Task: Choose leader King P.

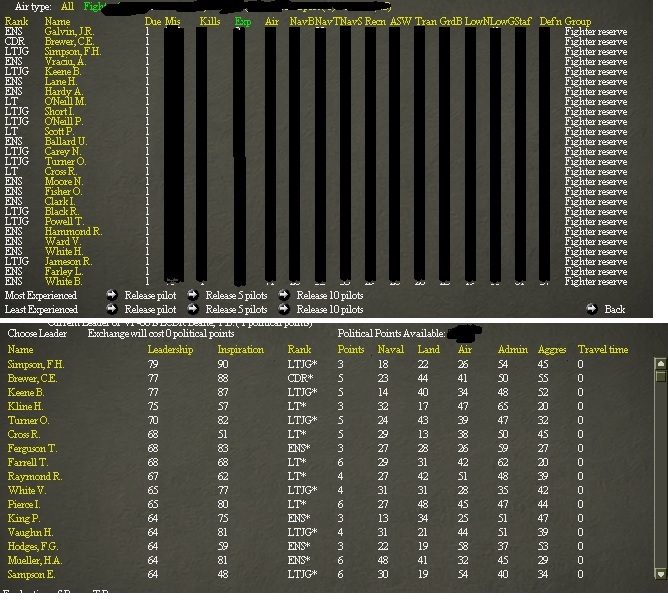Action: [24, 519]
